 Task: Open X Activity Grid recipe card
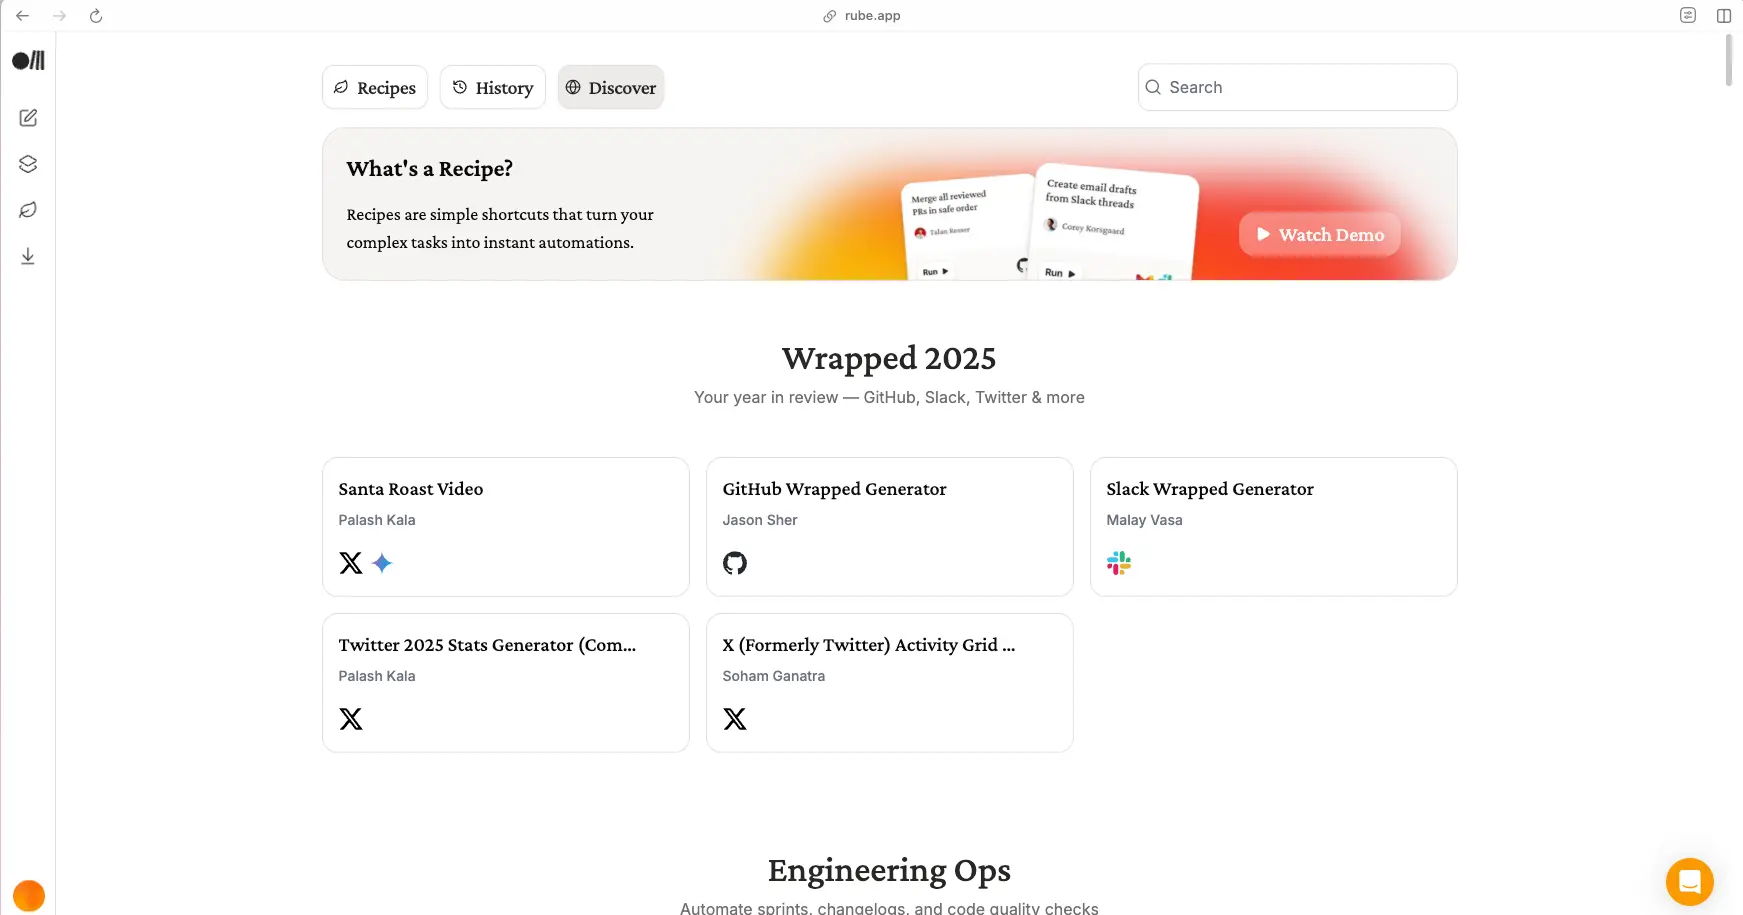889,682
